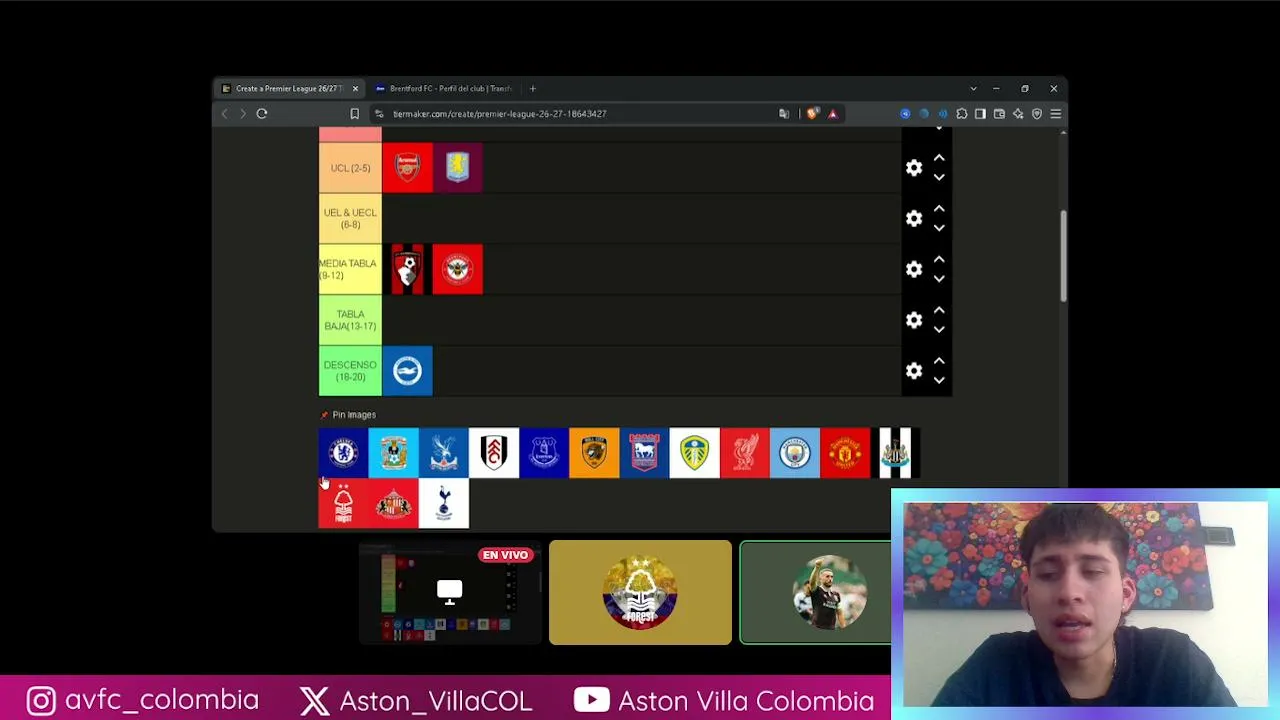Screen dimensions: 1280x720
Task: Expand the tab search dropdown
Action: tap(973, 89)
